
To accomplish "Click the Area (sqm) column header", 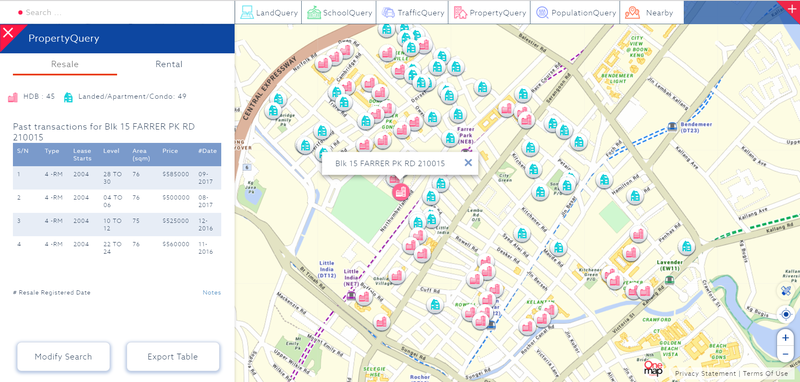I will point(140,155).
